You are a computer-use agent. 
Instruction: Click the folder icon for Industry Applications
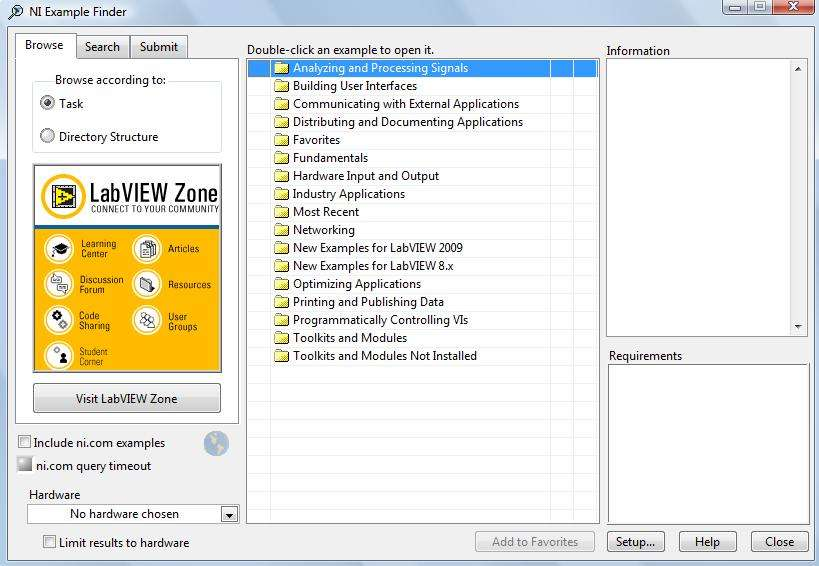282,194
